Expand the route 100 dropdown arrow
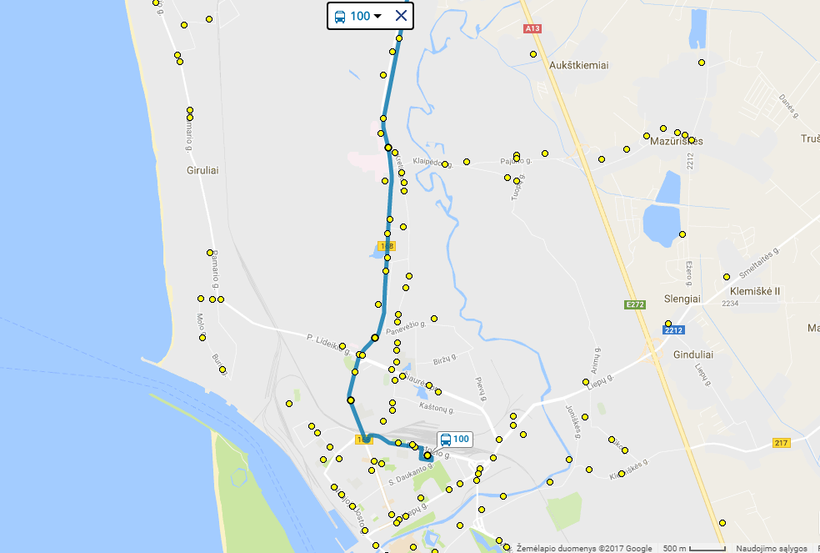This screenshot has height=553, width=820. tap(378, 17)
